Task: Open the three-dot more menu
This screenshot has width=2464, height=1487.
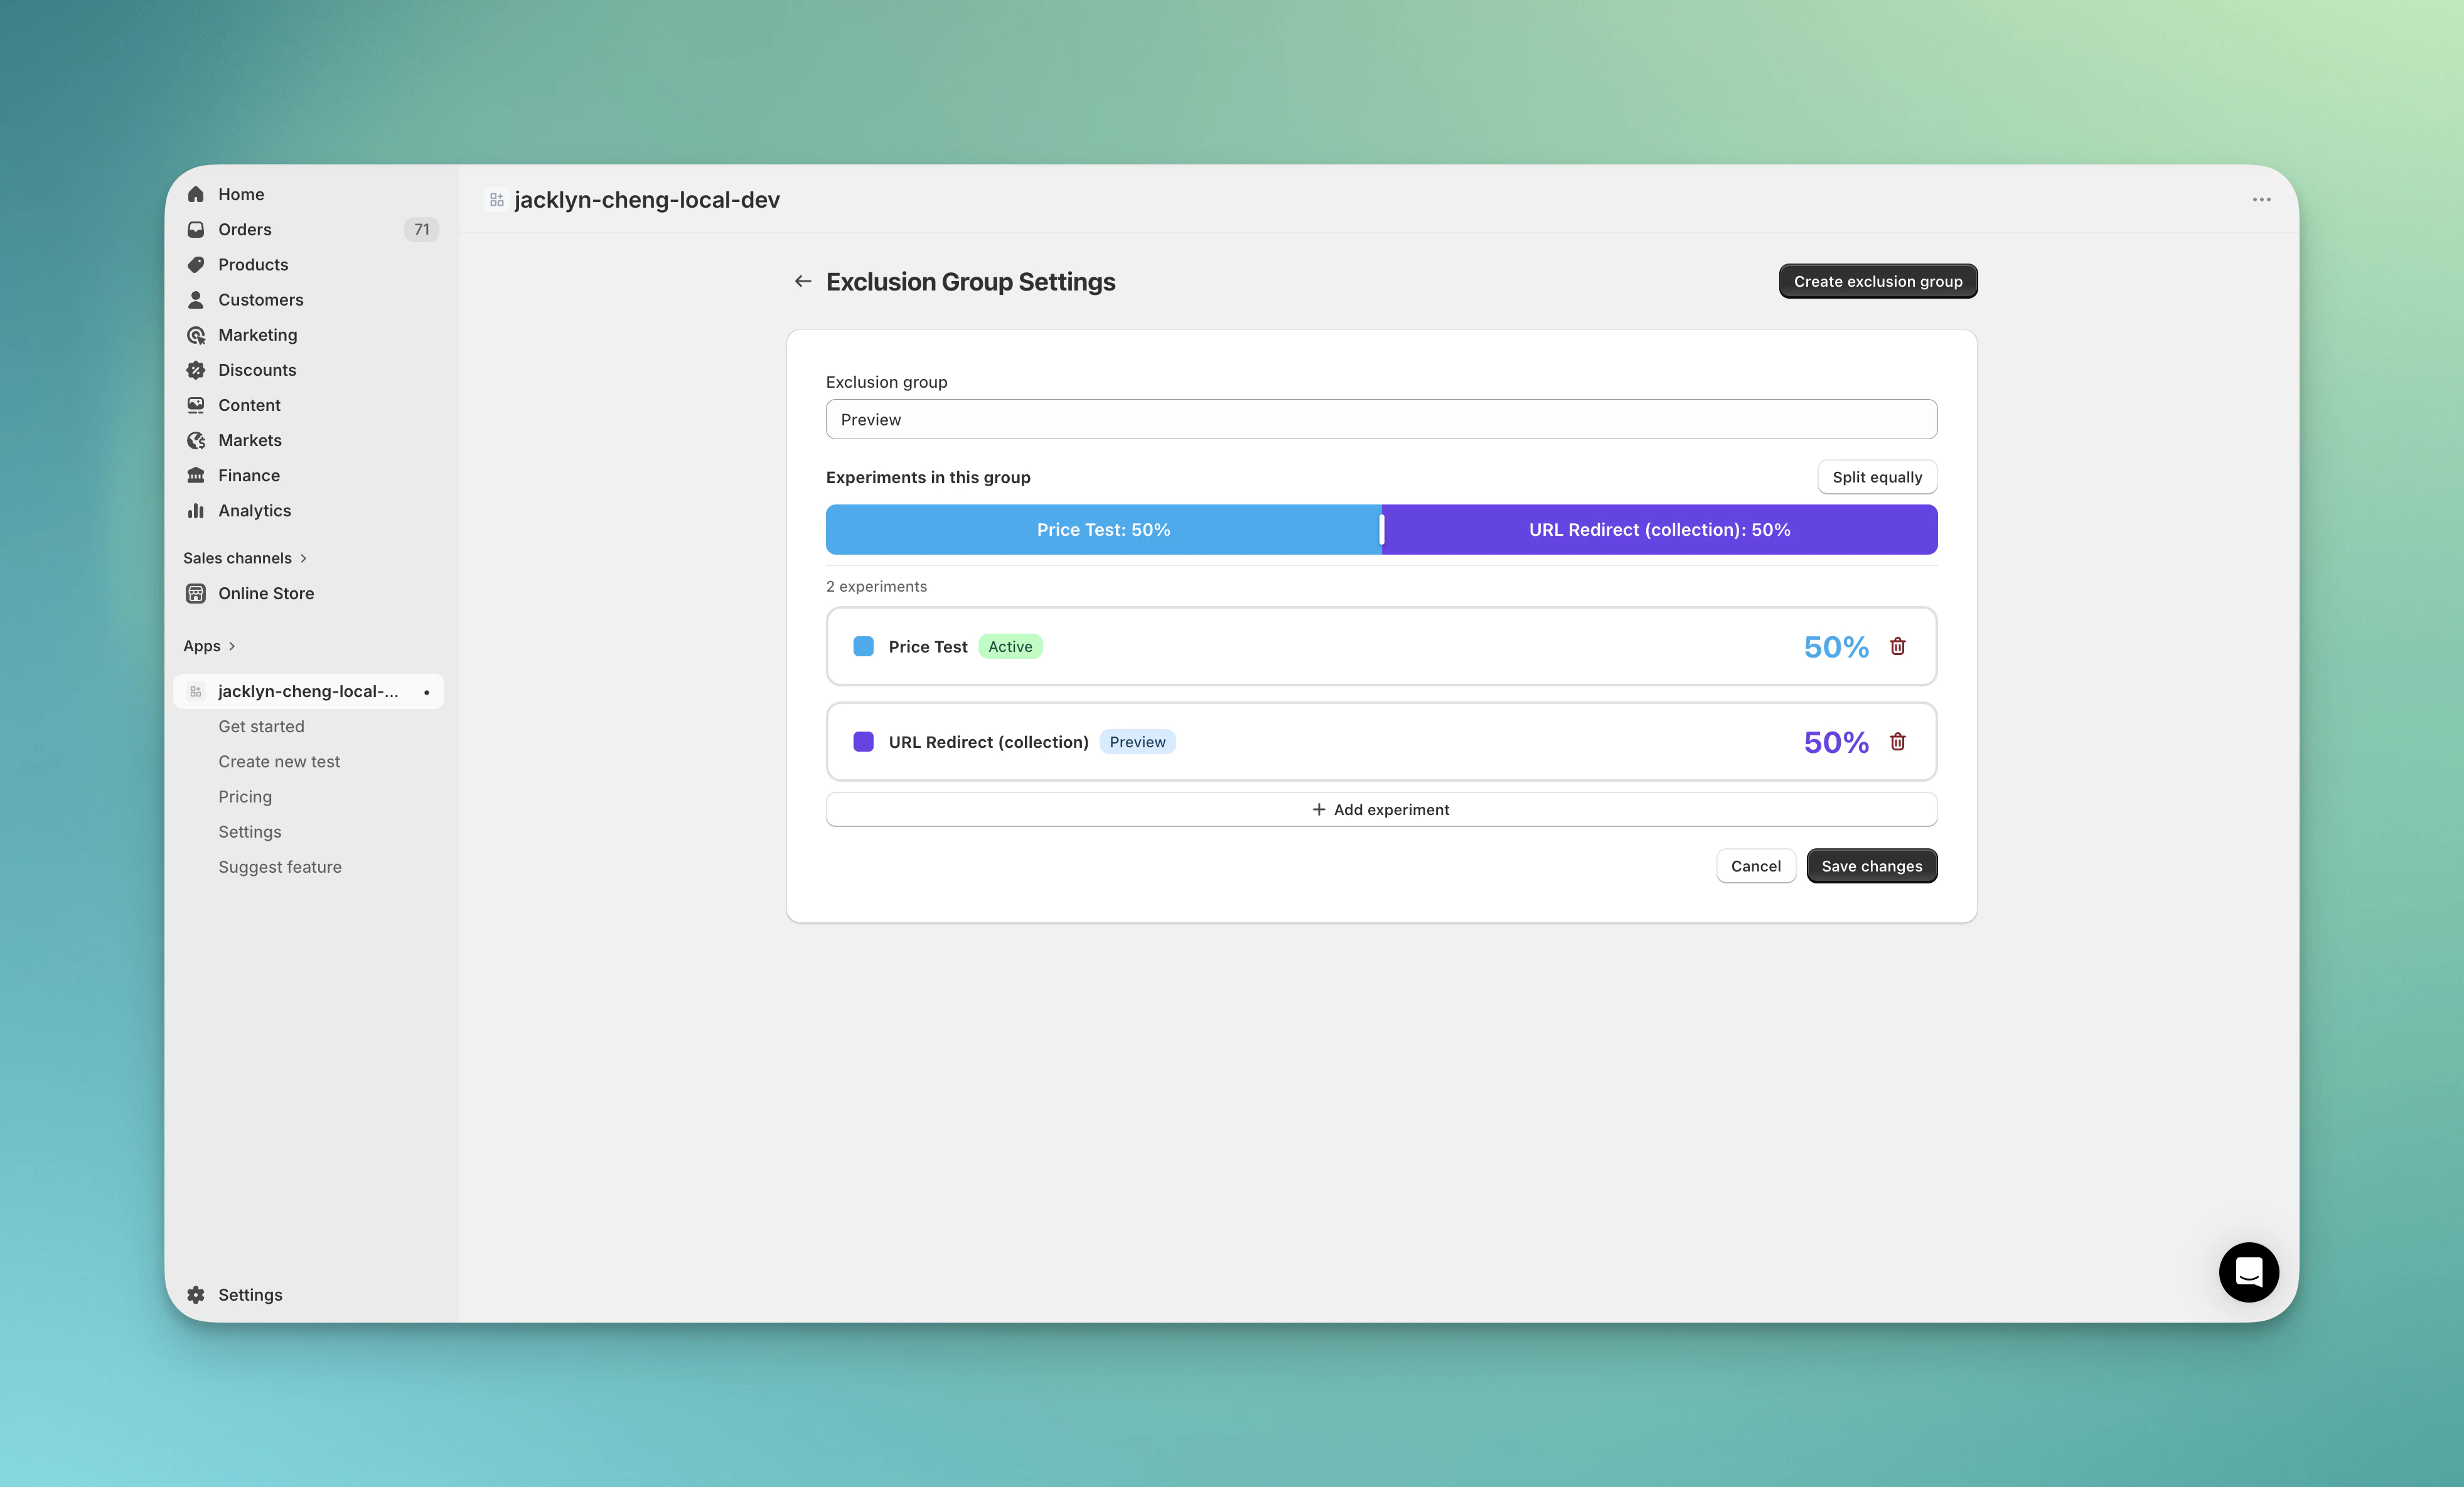Action: click(x=2261, y=199)
